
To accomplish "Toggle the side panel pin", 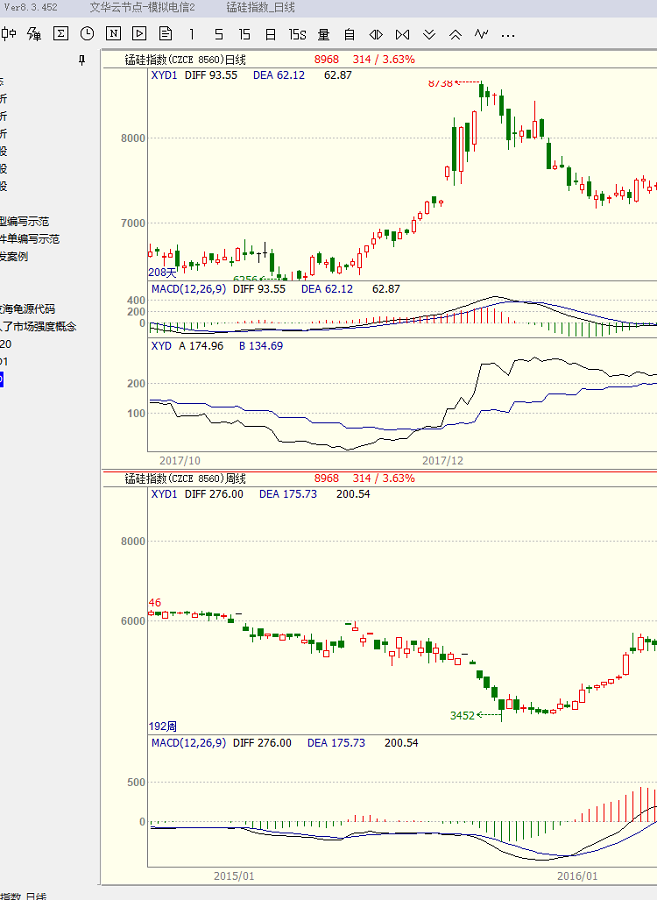I will click(x=82, y=61).
